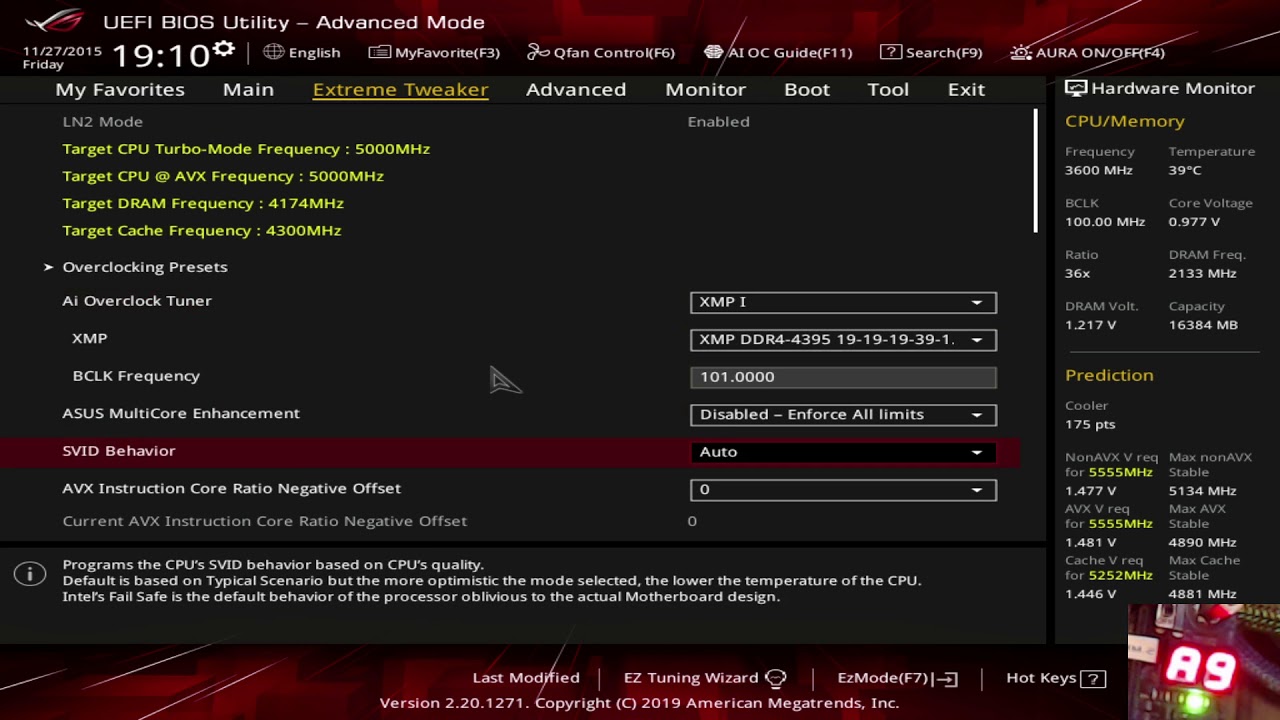Open Qfan Control(F6)
The width and height of the screenshot is (1280, 720).
click(x=601, y=52)
